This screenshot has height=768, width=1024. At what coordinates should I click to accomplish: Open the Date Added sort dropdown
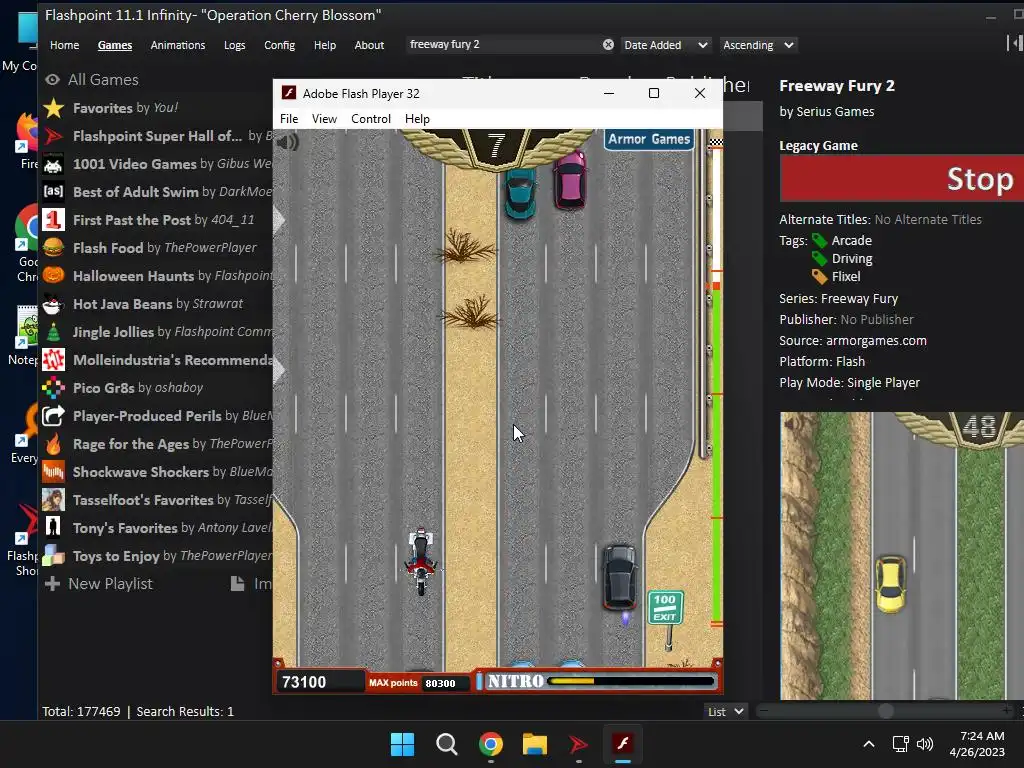pos(666,45)
